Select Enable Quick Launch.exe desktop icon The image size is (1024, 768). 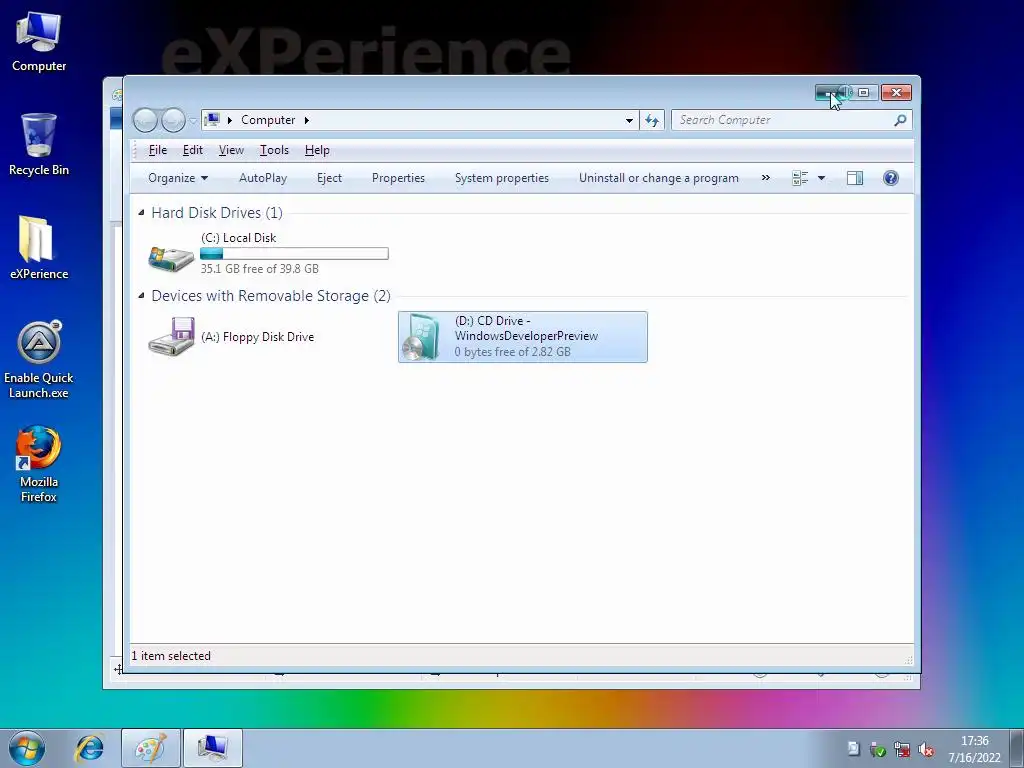point(39,360)
